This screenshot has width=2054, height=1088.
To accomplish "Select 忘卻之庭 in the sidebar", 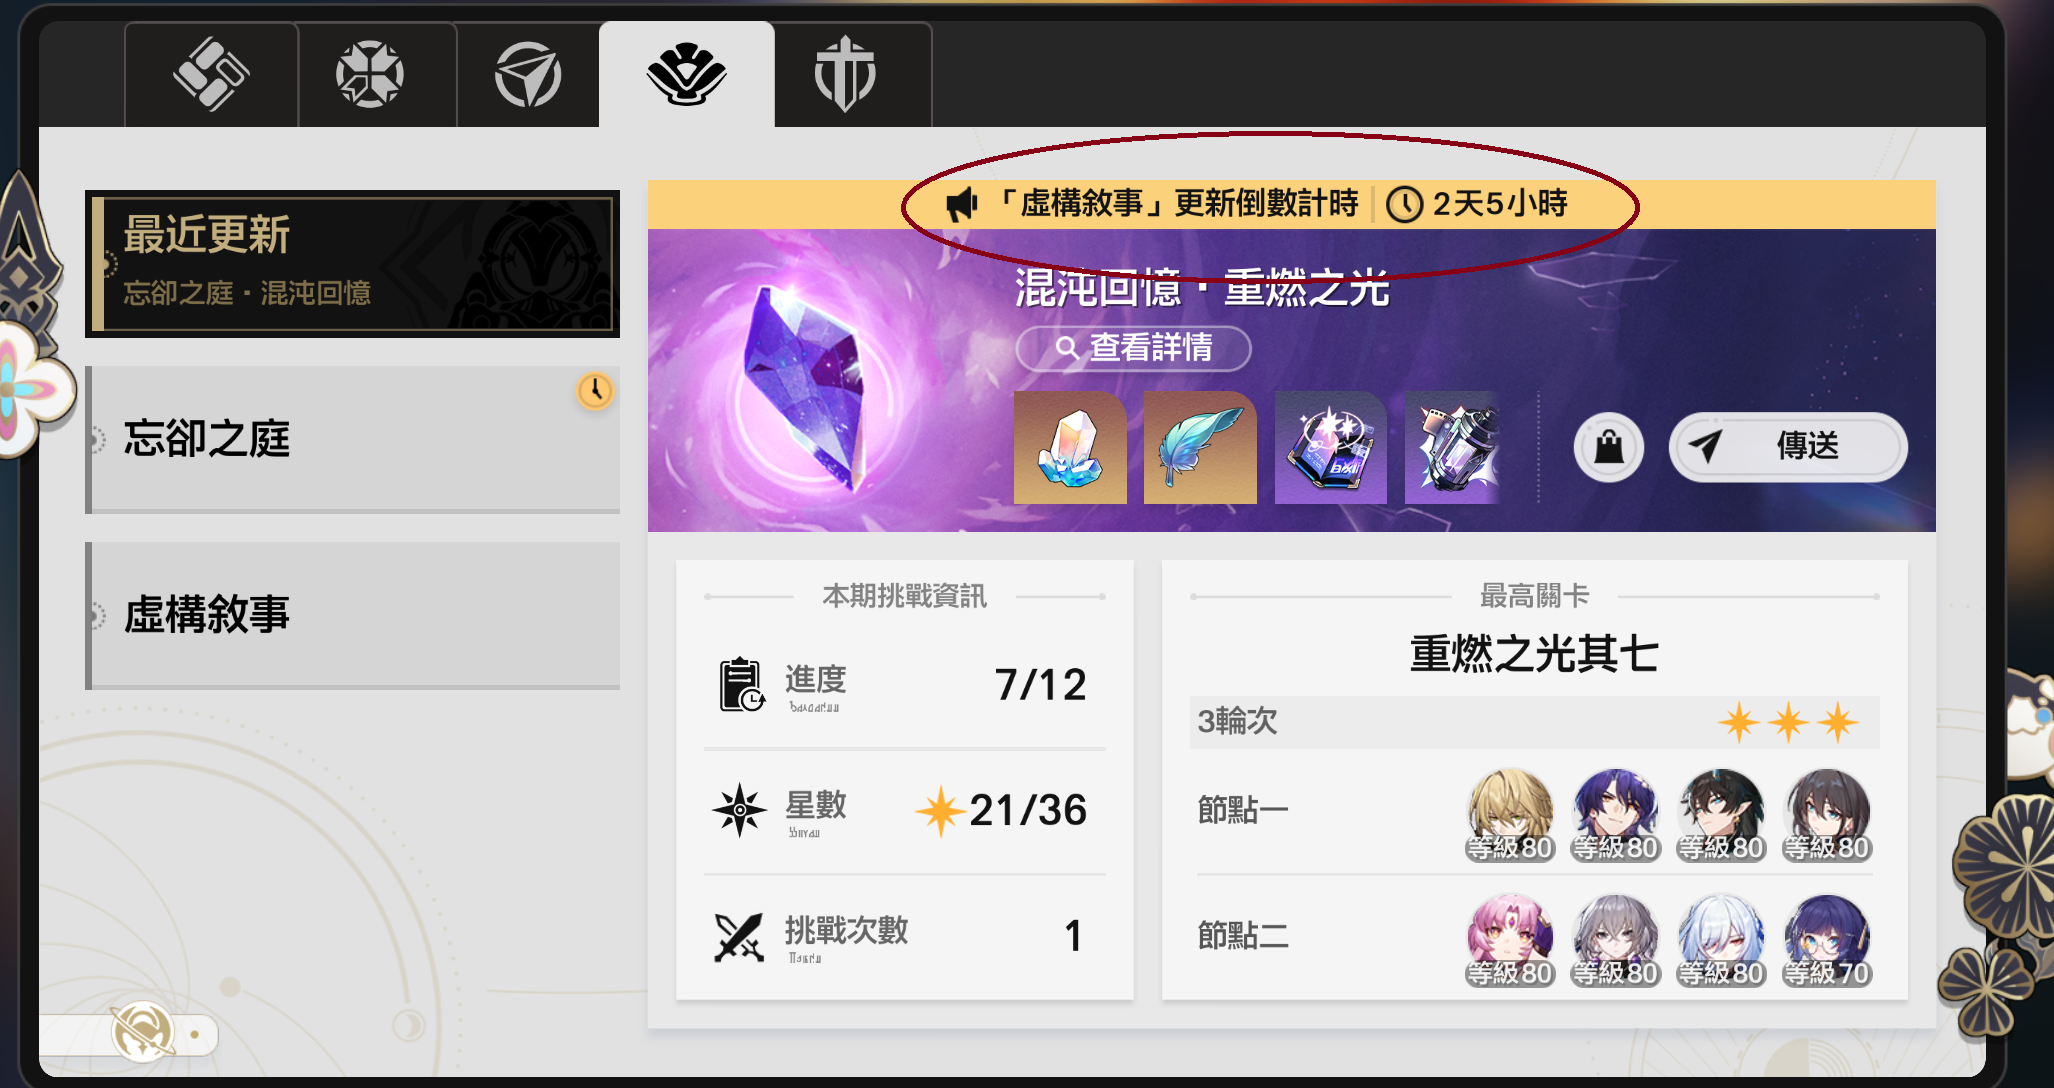I will (353, 439).
